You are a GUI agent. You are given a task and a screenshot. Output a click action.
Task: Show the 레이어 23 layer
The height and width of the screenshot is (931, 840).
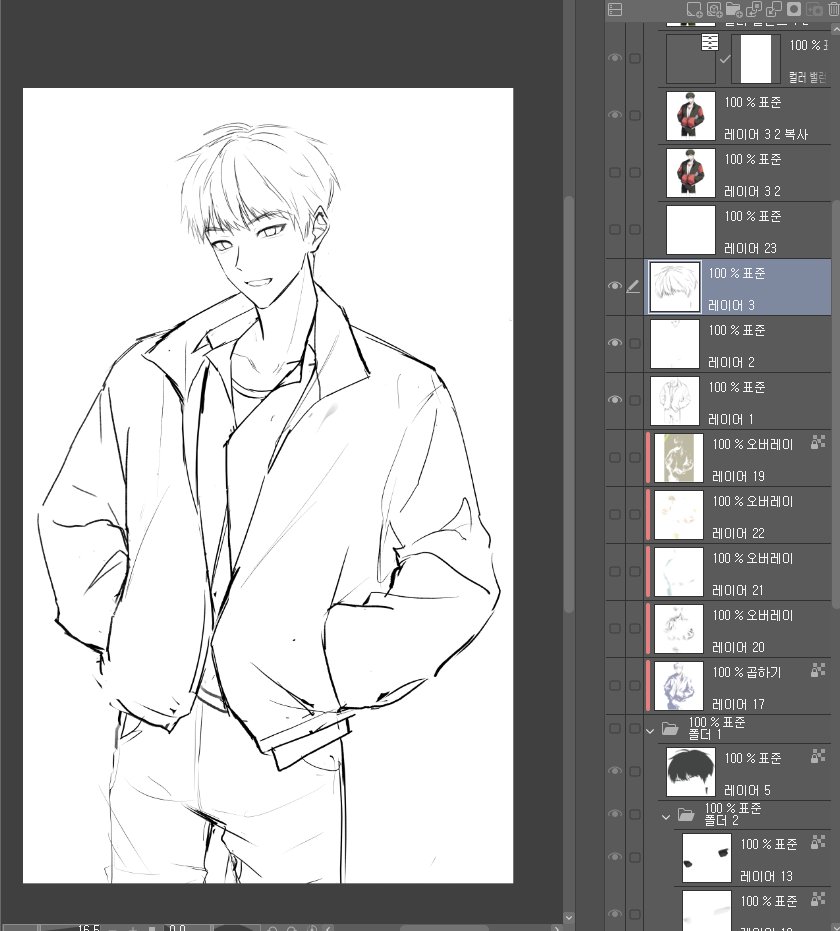click(615, 229)
